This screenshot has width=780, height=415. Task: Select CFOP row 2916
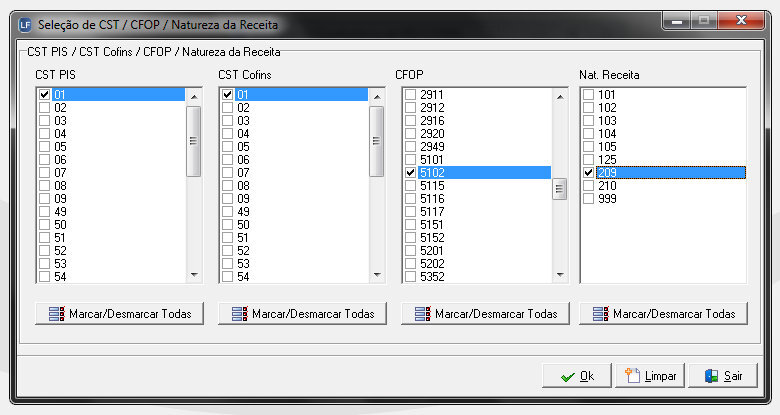(x=477, y=120)
